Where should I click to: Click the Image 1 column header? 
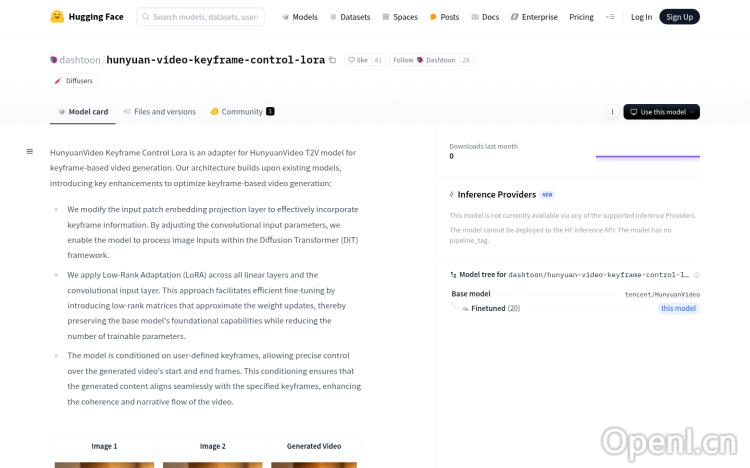[104, 446]
